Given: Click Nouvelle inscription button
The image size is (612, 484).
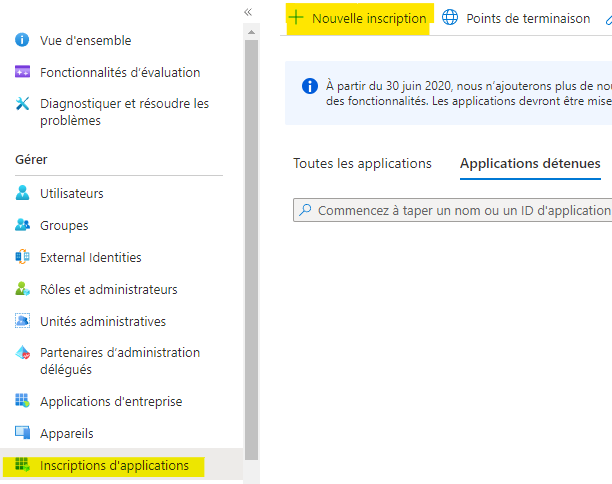Looking at the screenshot, I should pos(358,19).
